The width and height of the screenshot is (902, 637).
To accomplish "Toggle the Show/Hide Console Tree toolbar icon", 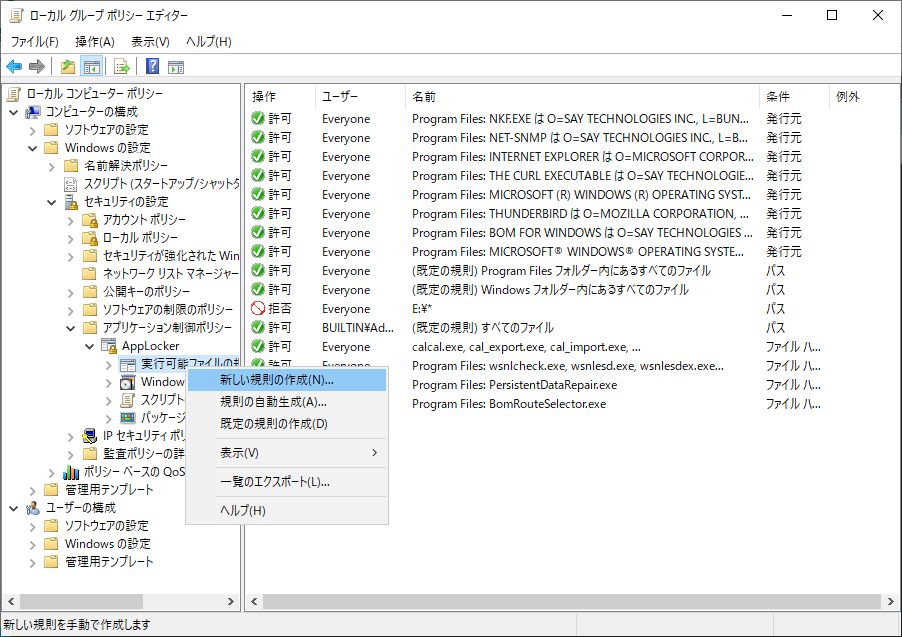I will point(91,66).
